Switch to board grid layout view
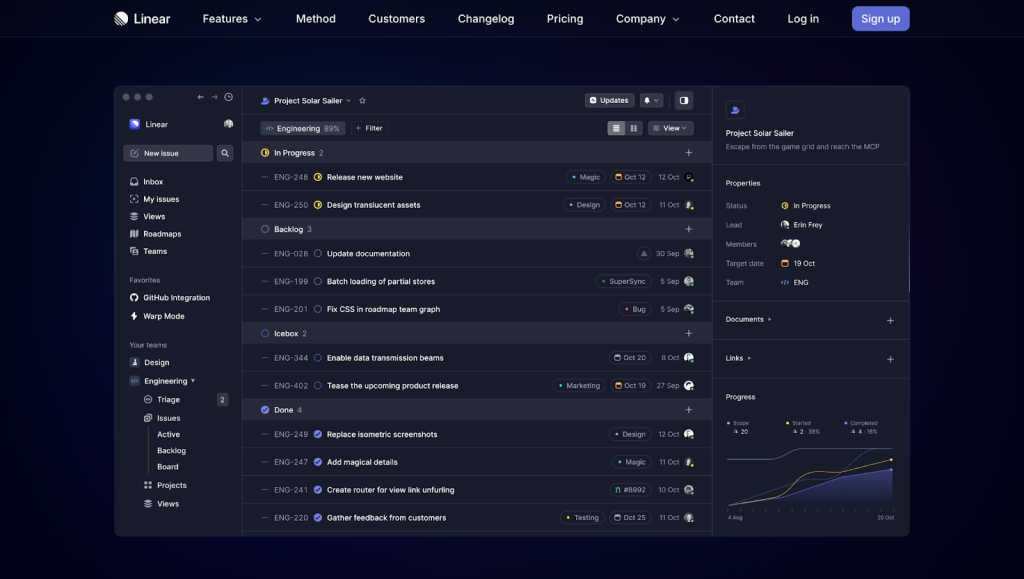This screenshot has height=579, width=1024. pos(634,128)
